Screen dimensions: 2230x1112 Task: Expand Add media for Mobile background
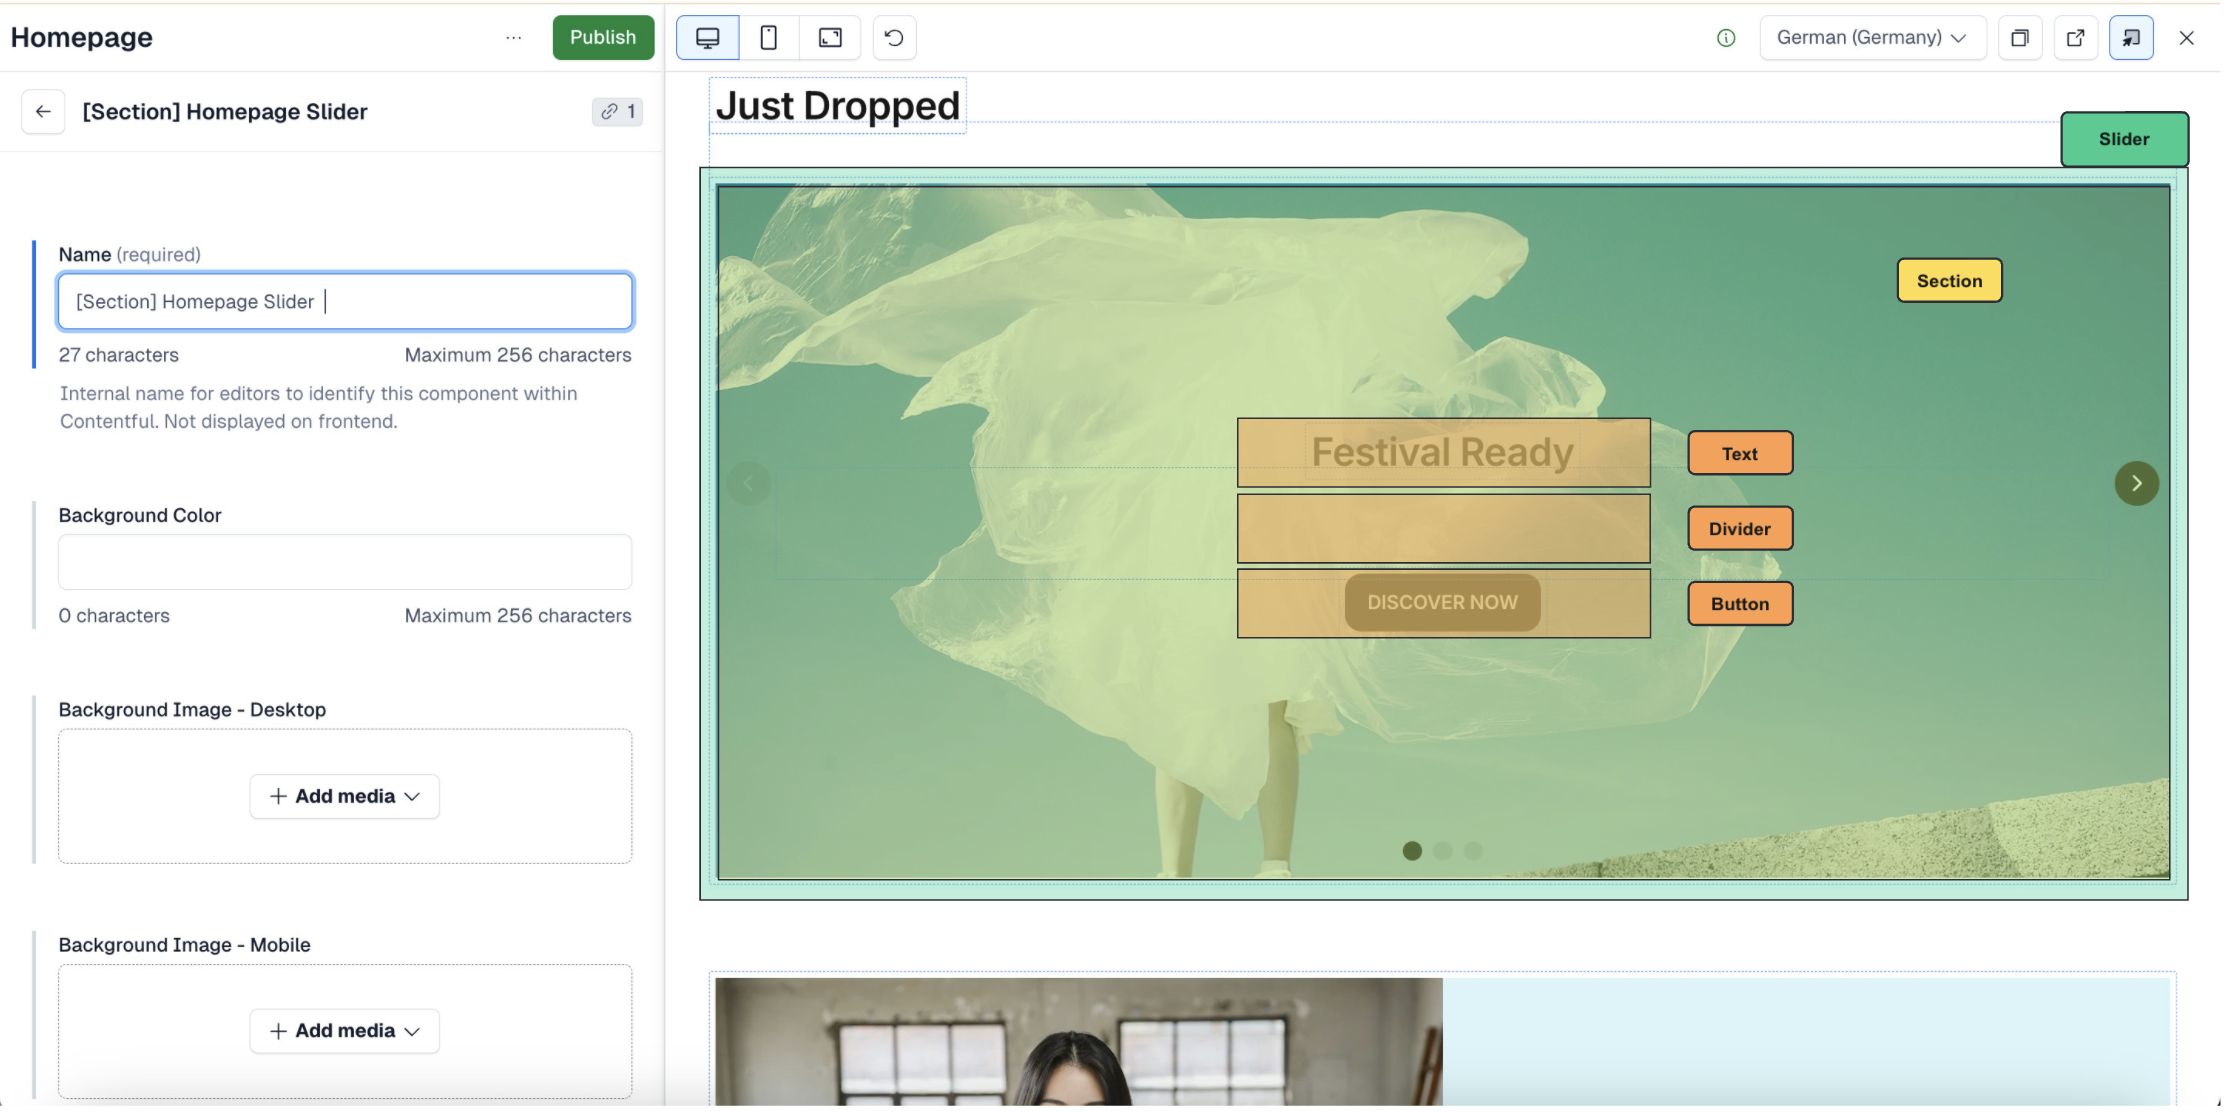coord(344,1031)
